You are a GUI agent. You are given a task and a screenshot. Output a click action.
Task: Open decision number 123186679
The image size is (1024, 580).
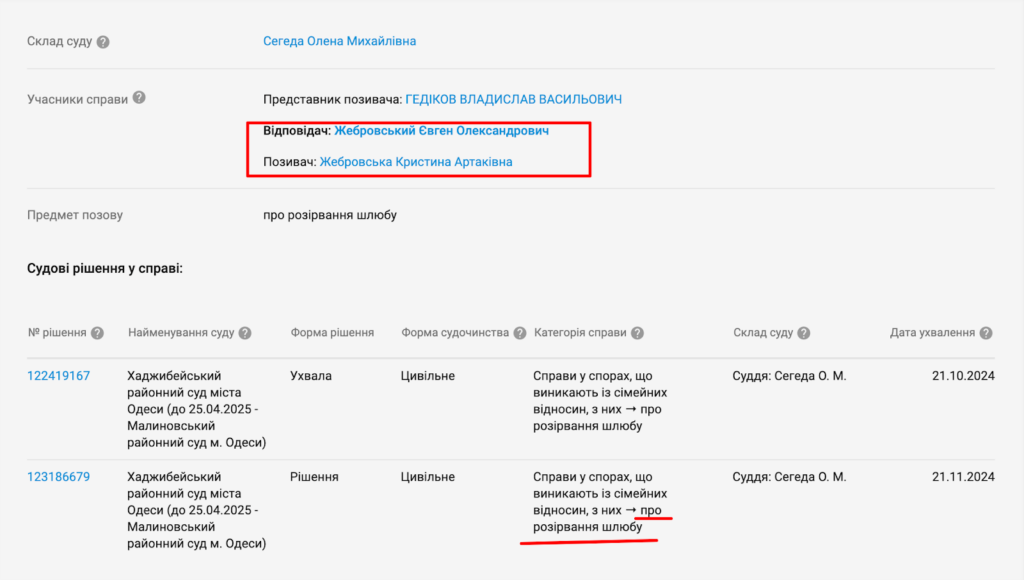pos(58,477)
